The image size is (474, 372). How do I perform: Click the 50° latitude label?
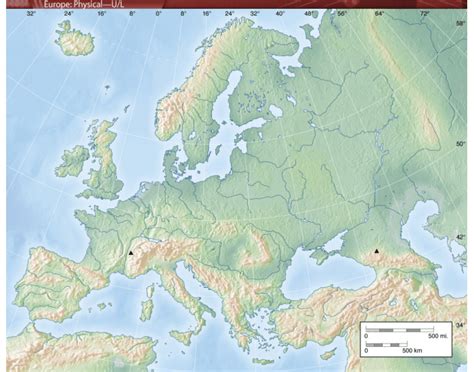tap(460, 144)
